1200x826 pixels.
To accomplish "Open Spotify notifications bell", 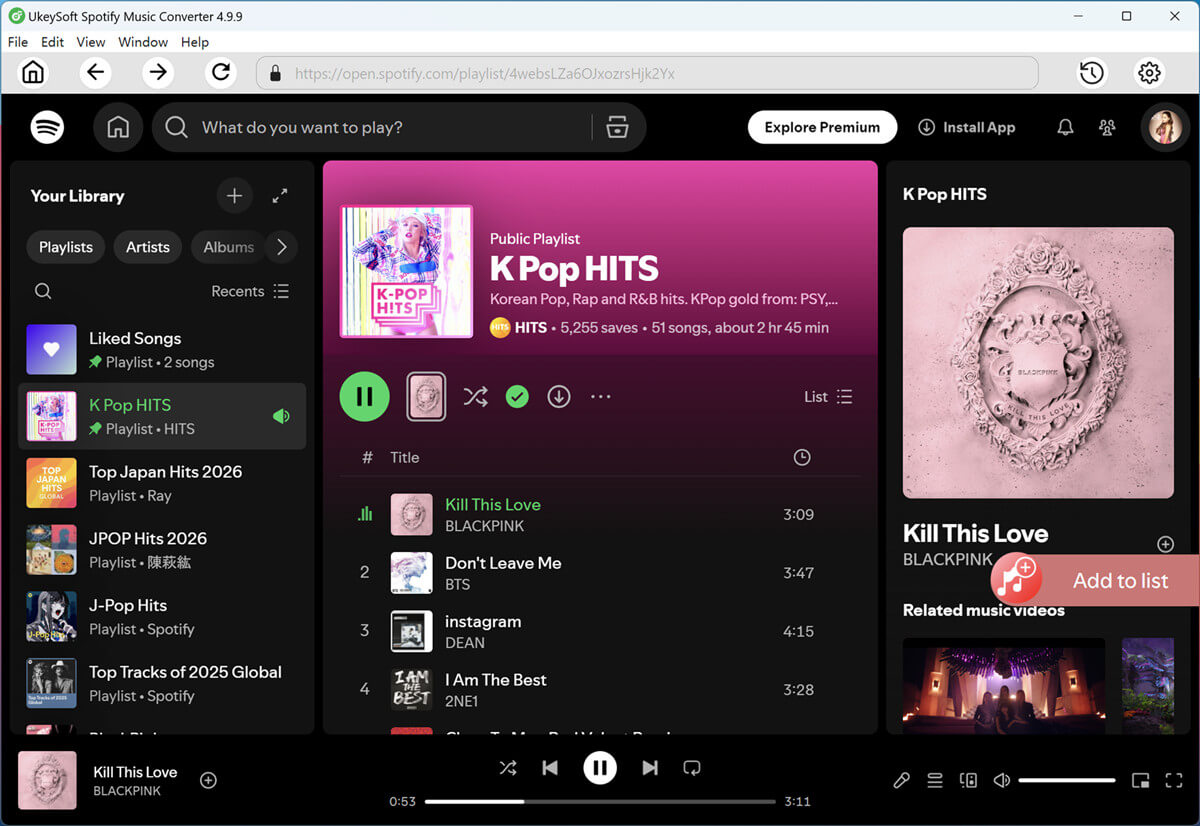I will 1064,127.
